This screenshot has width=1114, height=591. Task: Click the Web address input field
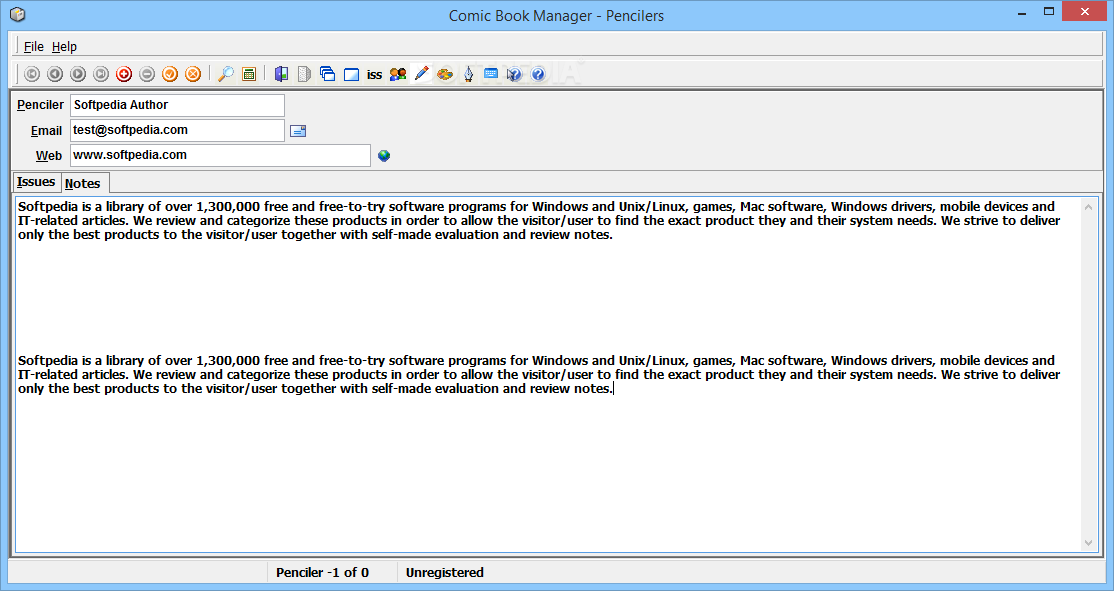[220, 155]
